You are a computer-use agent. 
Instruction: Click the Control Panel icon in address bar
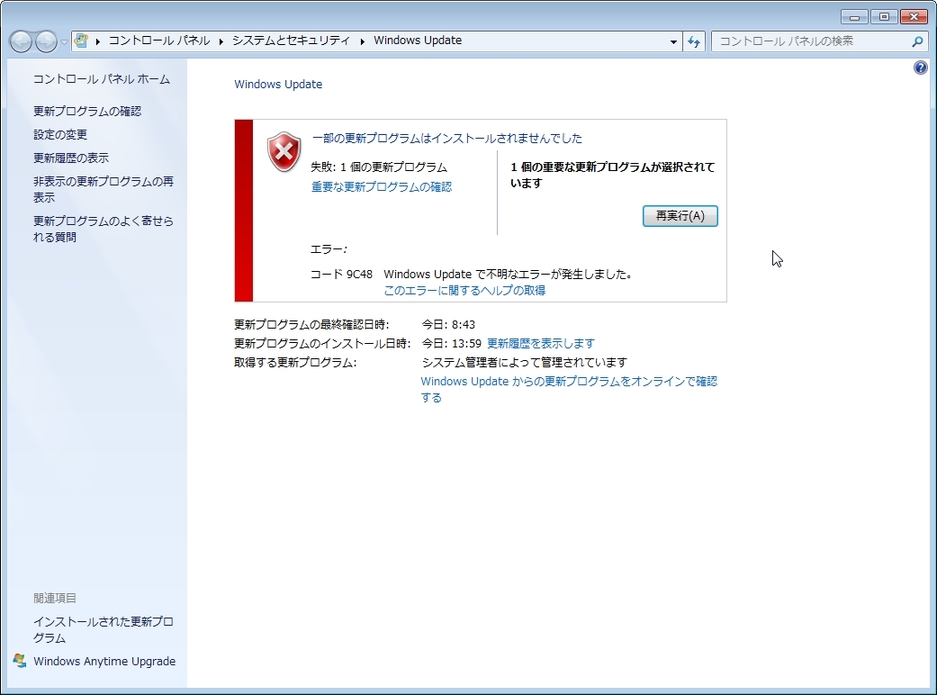(82, 41)
